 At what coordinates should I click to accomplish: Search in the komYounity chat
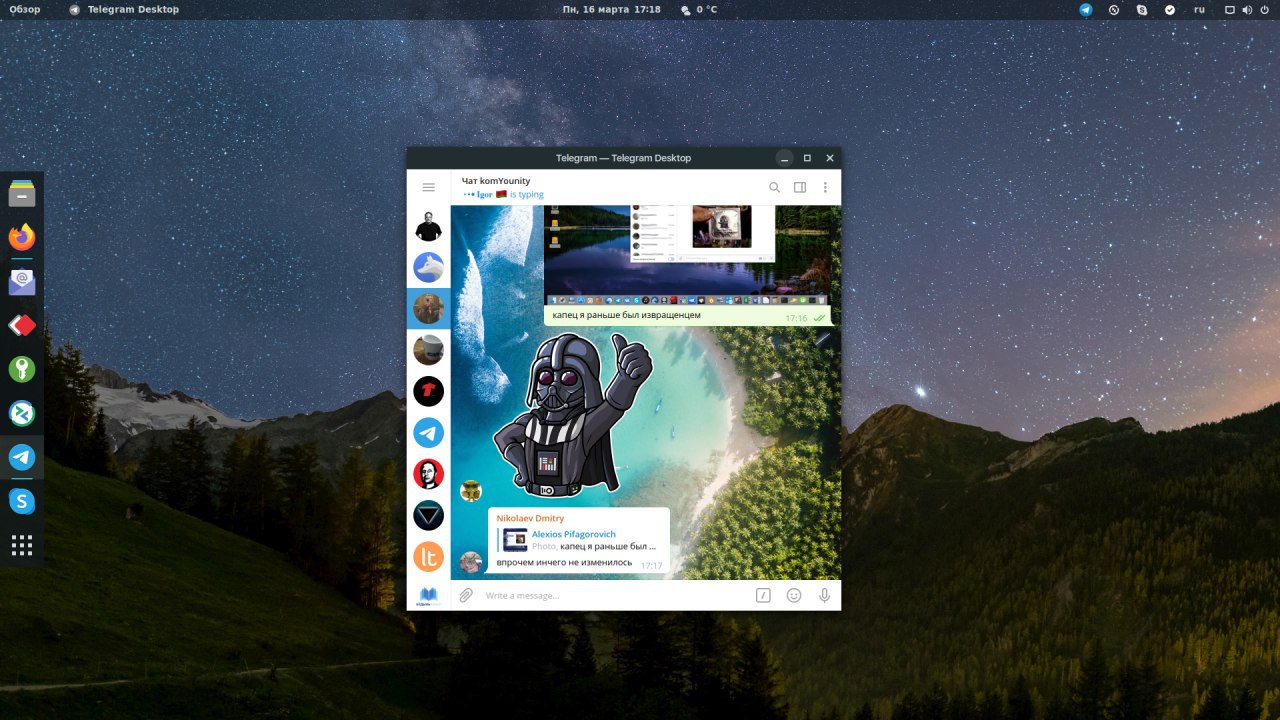coord(774,187)
